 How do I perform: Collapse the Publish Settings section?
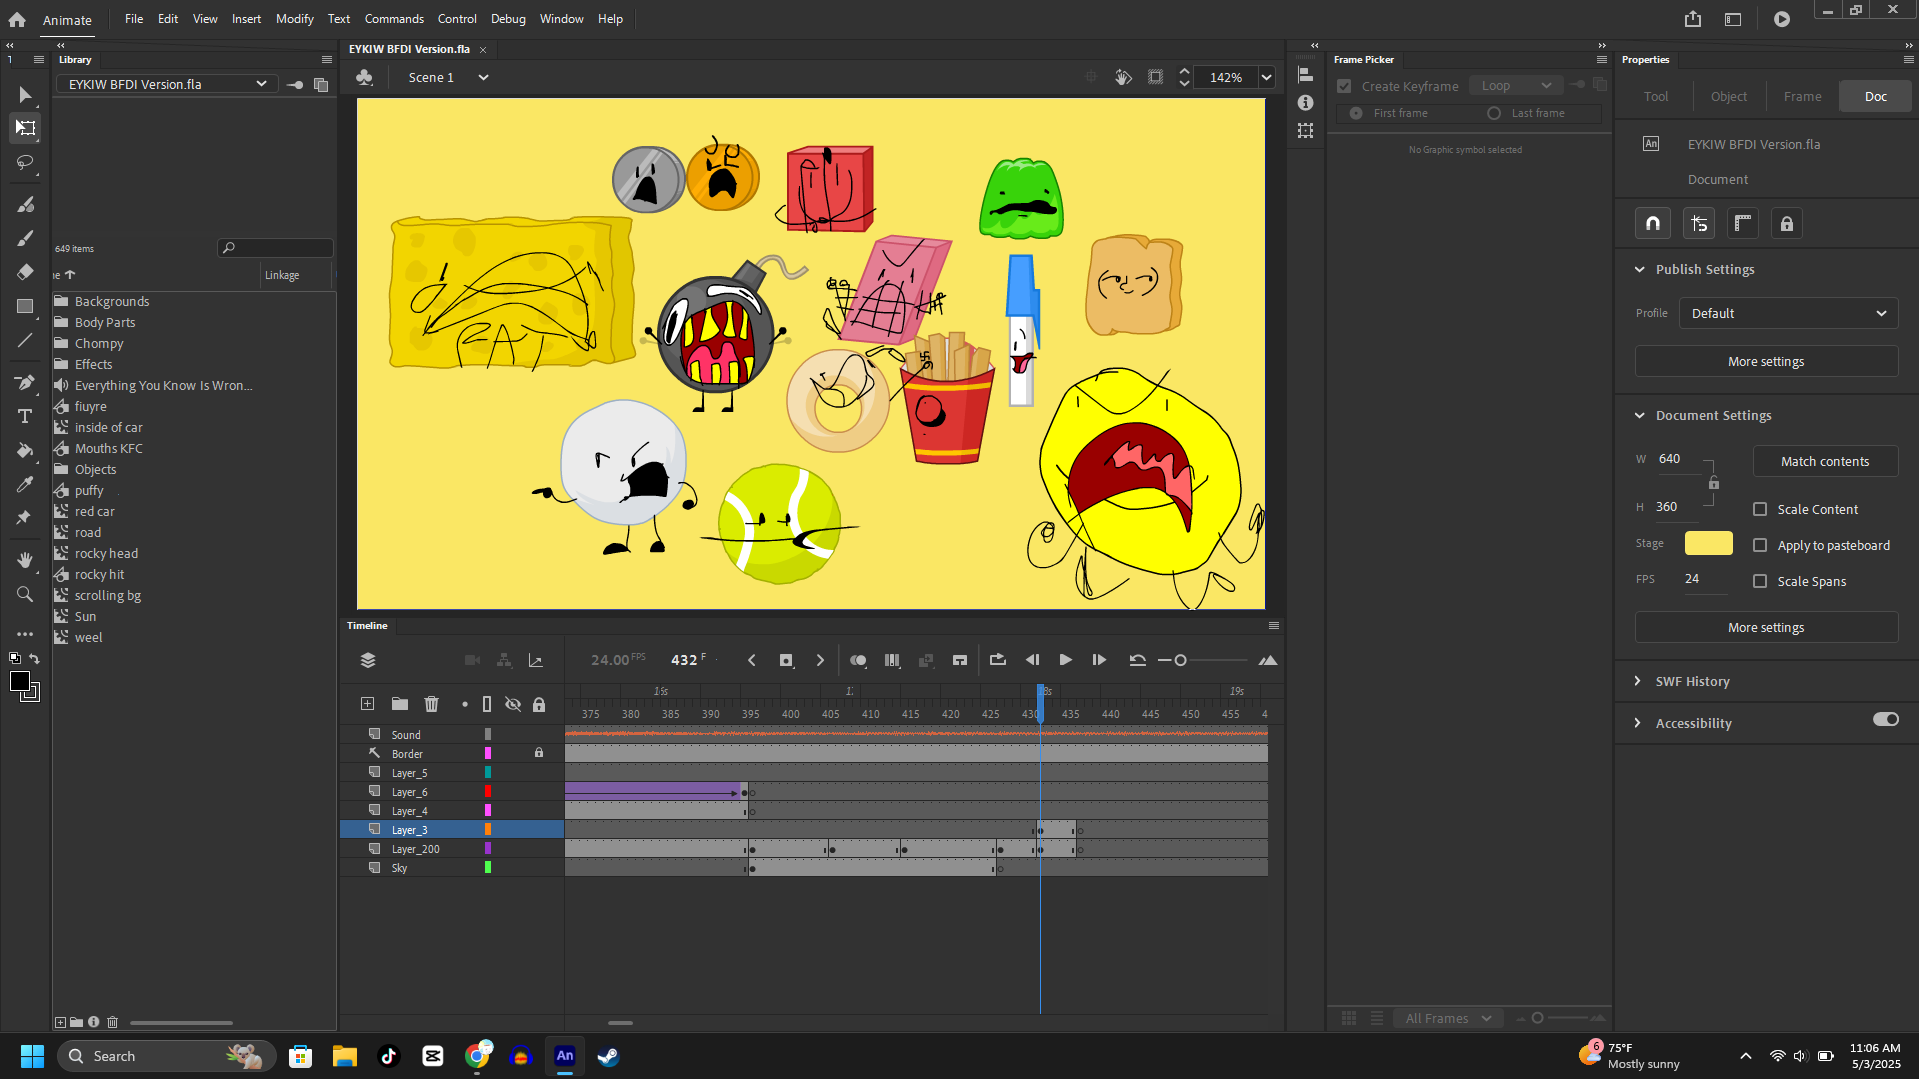[1639, 269]
